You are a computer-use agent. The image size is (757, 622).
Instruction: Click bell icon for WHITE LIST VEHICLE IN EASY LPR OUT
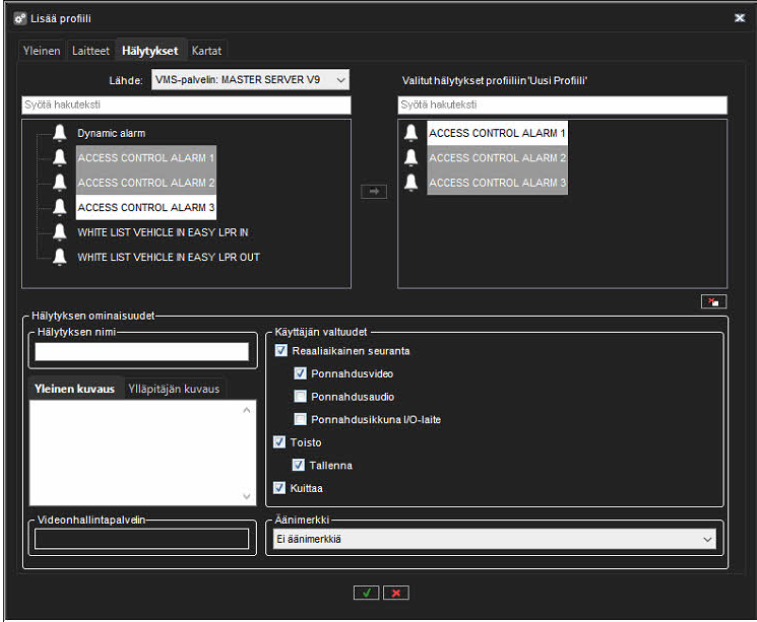pyautogui.click(x=59, y=258)
